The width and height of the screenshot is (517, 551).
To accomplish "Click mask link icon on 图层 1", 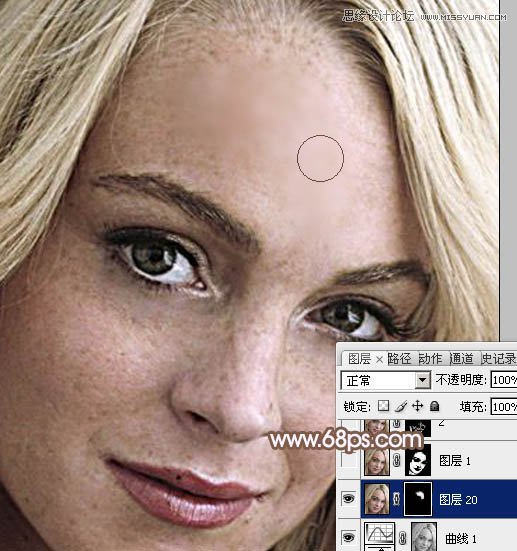I will [x=396, y=460].
